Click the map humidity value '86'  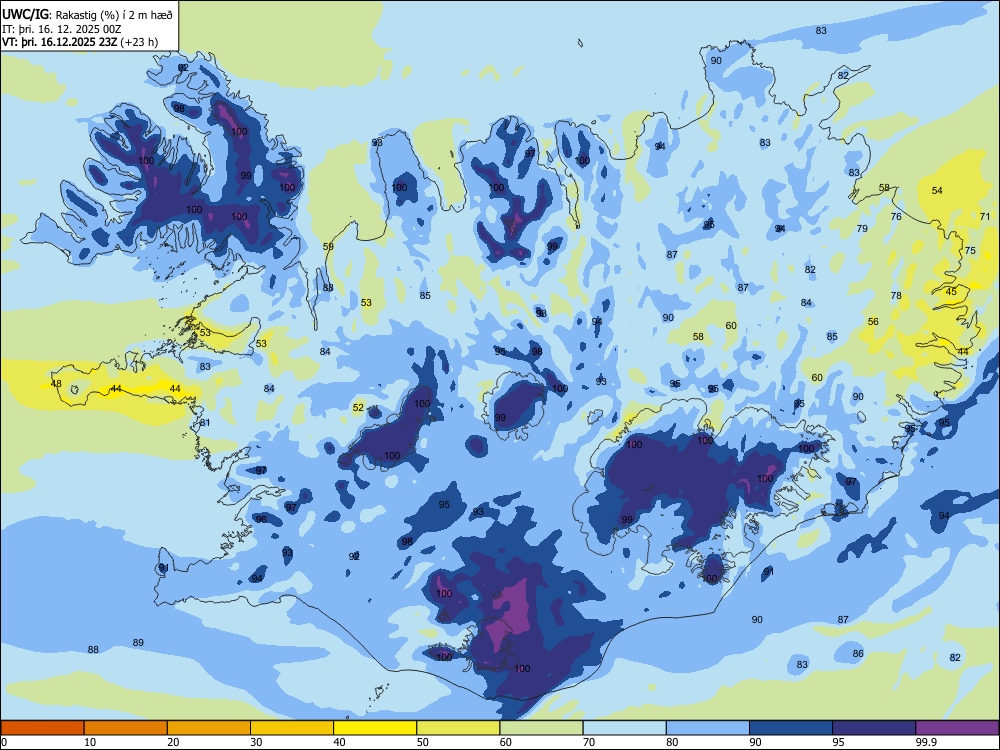(858, 654)
